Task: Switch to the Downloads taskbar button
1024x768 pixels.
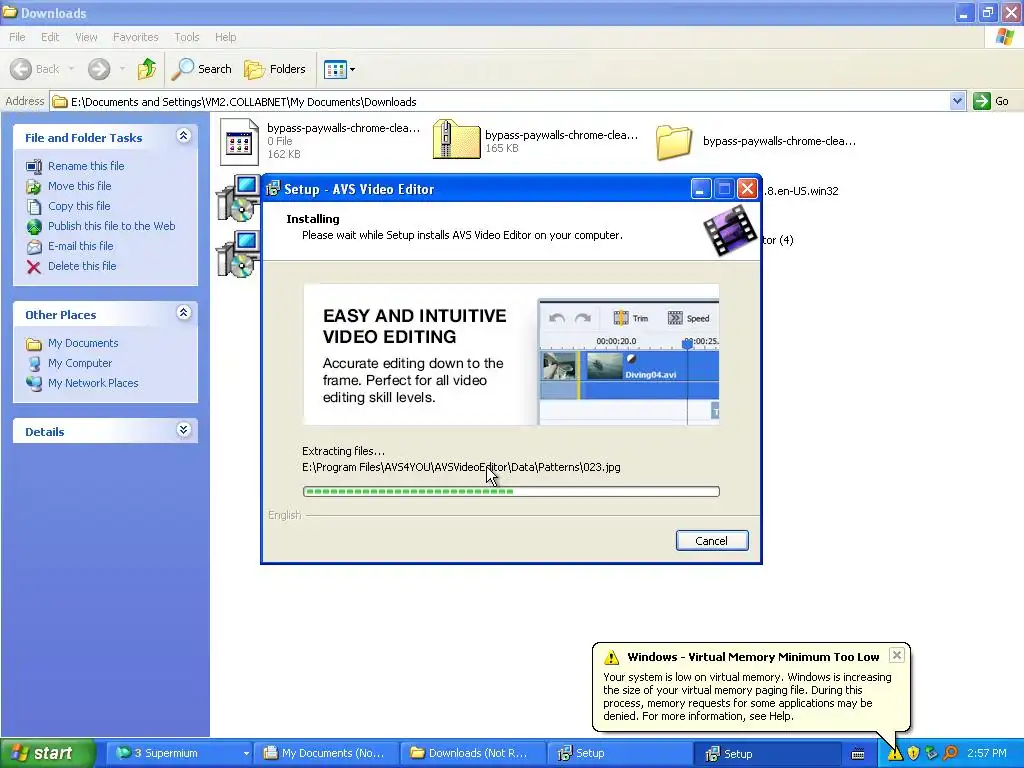Action: pos(472,753)
